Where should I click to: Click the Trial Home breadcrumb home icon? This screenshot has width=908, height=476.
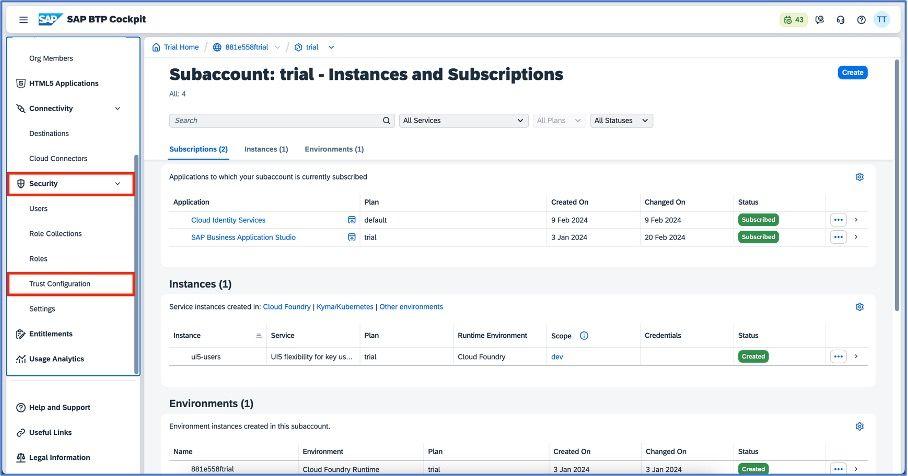click(x=156, y=47)
